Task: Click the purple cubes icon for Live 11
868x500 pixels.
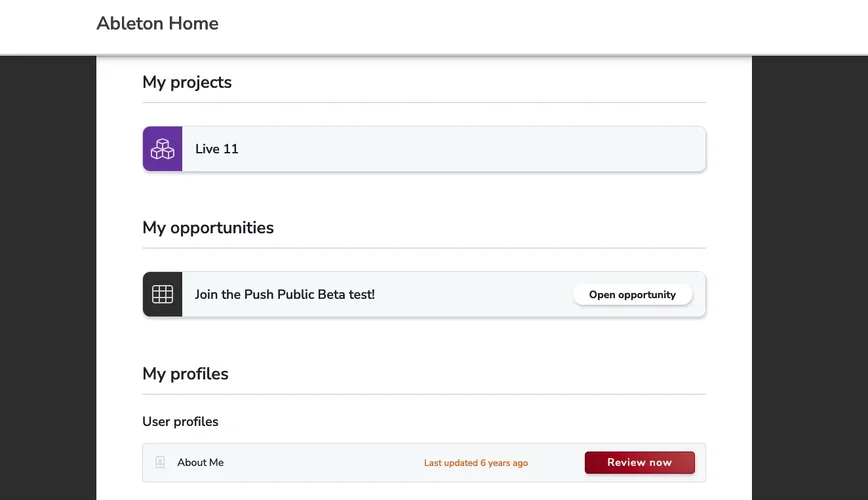Action: point(162,149)
